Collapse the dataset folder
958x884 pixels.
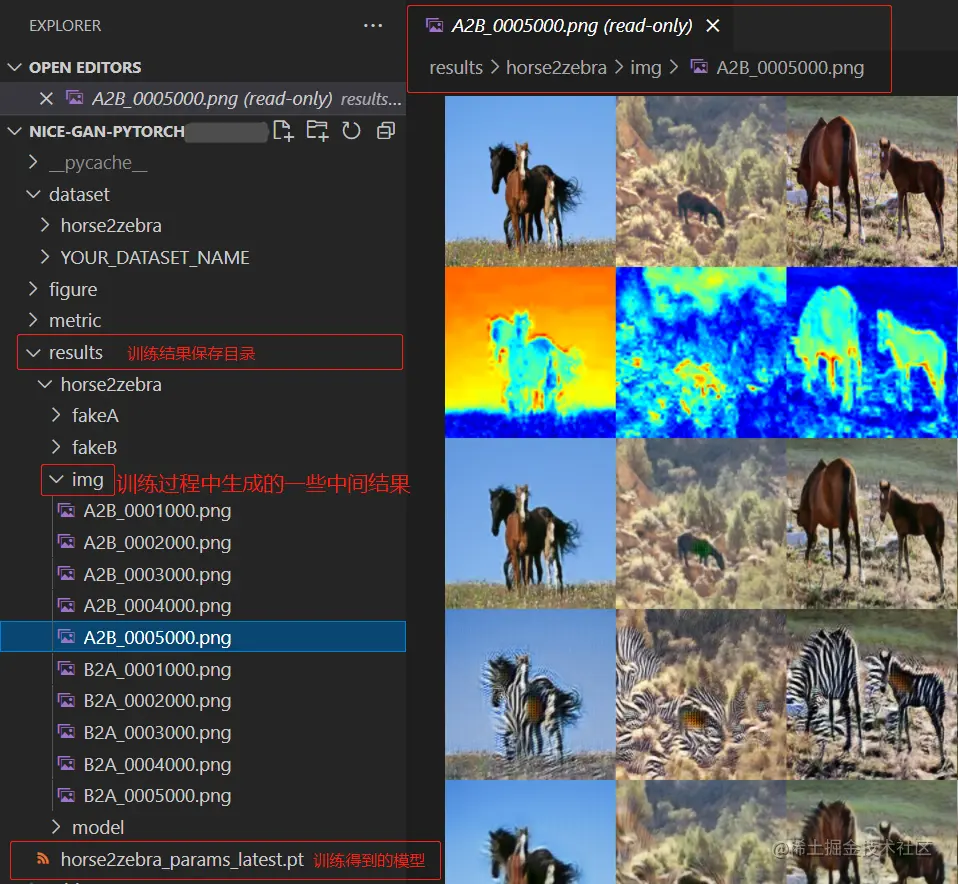coord(33,194)
